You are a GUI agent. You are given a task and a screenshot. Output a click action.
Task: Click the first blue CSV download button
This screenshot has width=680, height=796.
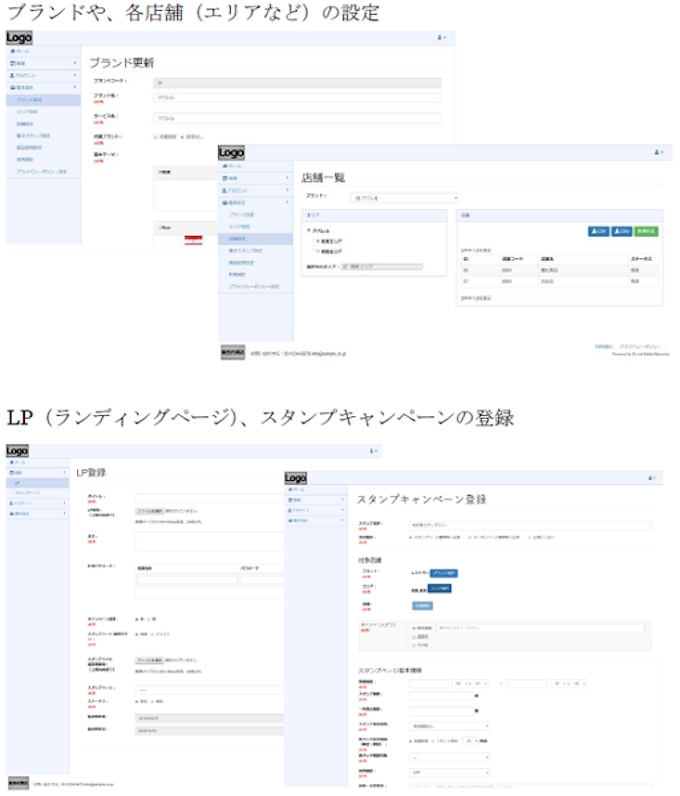[x=599, y=231]
